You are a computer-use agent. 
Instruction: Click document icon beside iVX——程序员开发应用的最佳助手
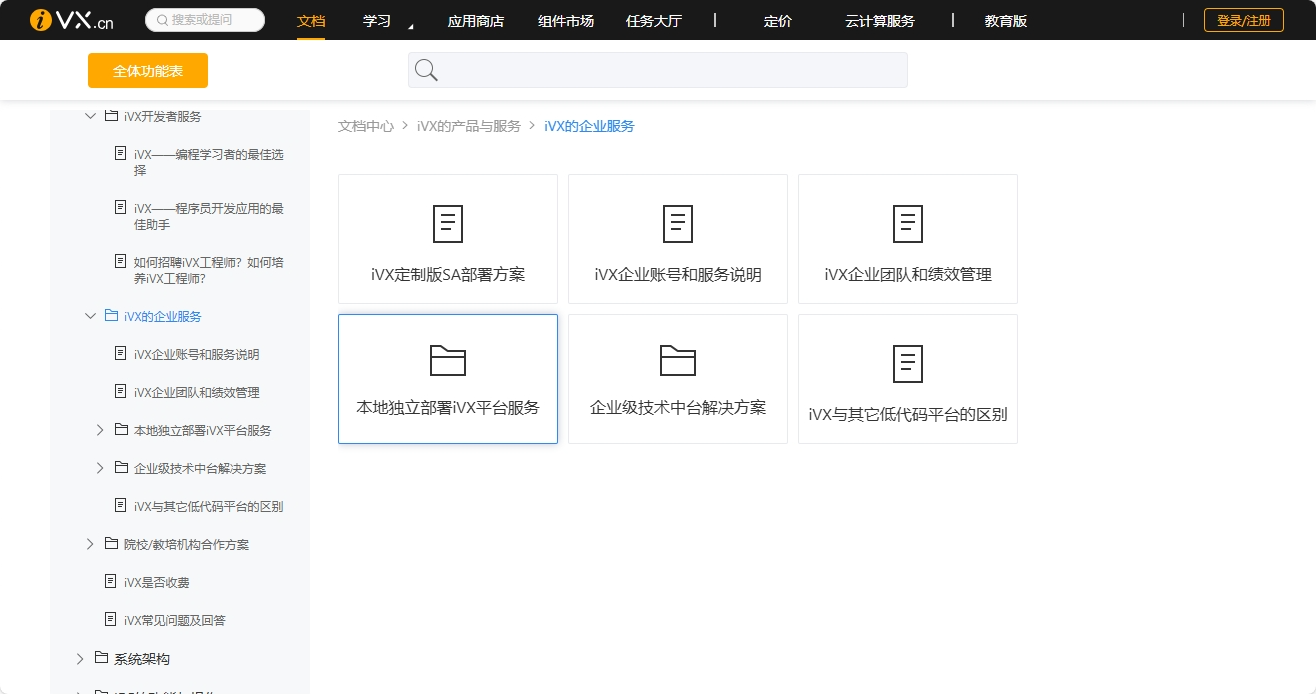point(121,208)
